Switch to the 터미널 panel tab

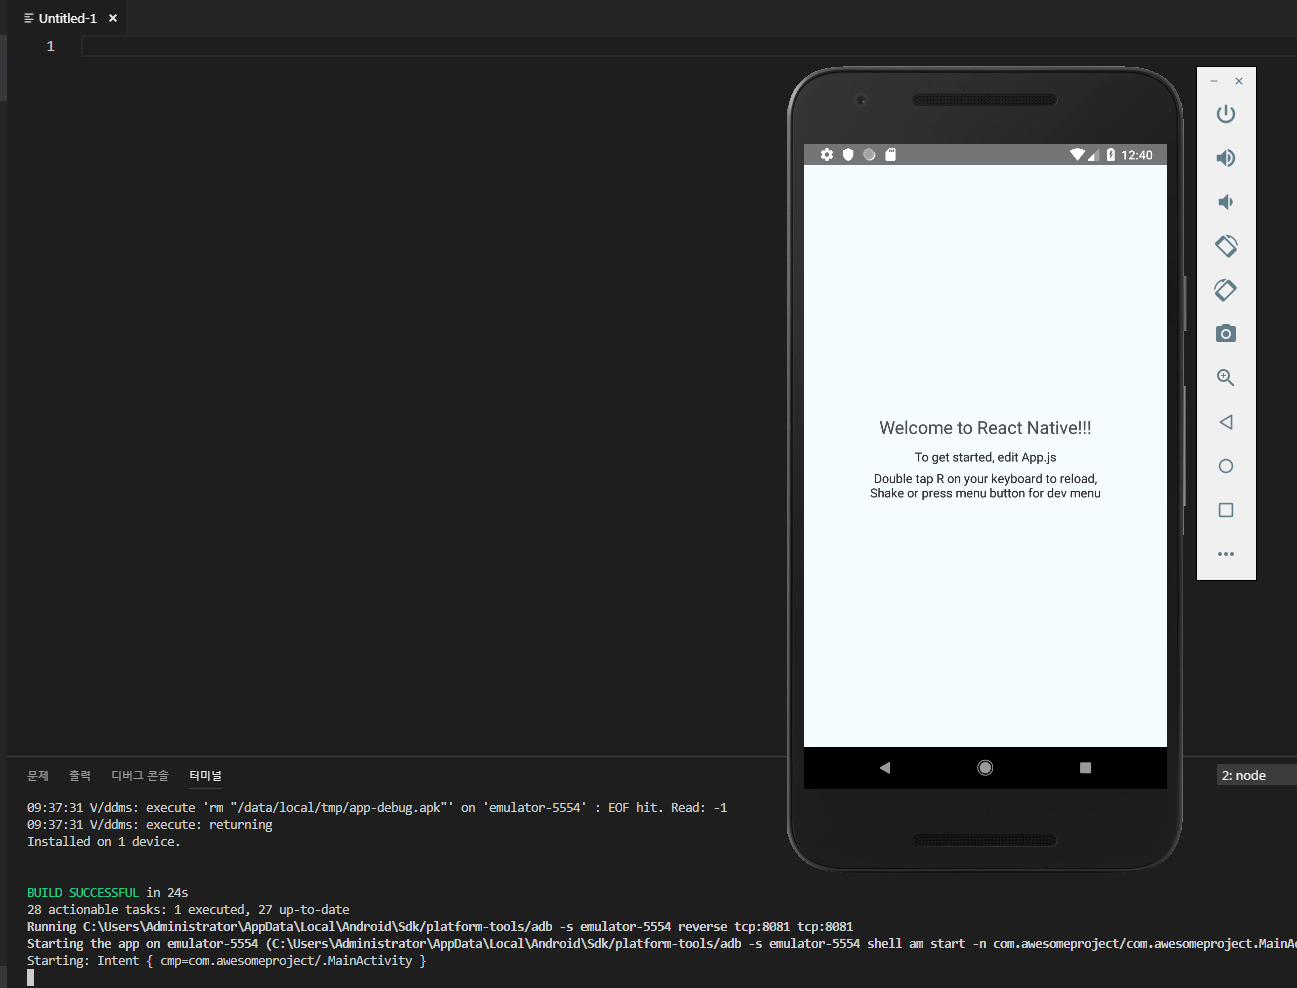click(x=206, y=776)
